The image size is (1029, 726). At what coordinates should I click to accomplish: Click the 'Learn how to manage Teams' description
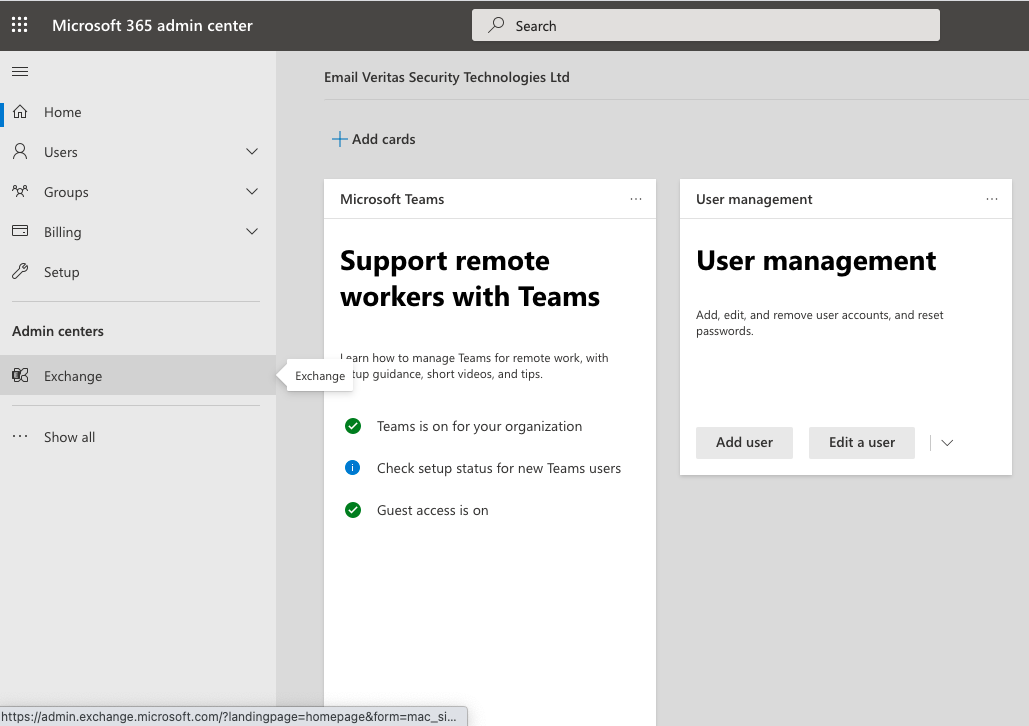click(x=474, y=366)
